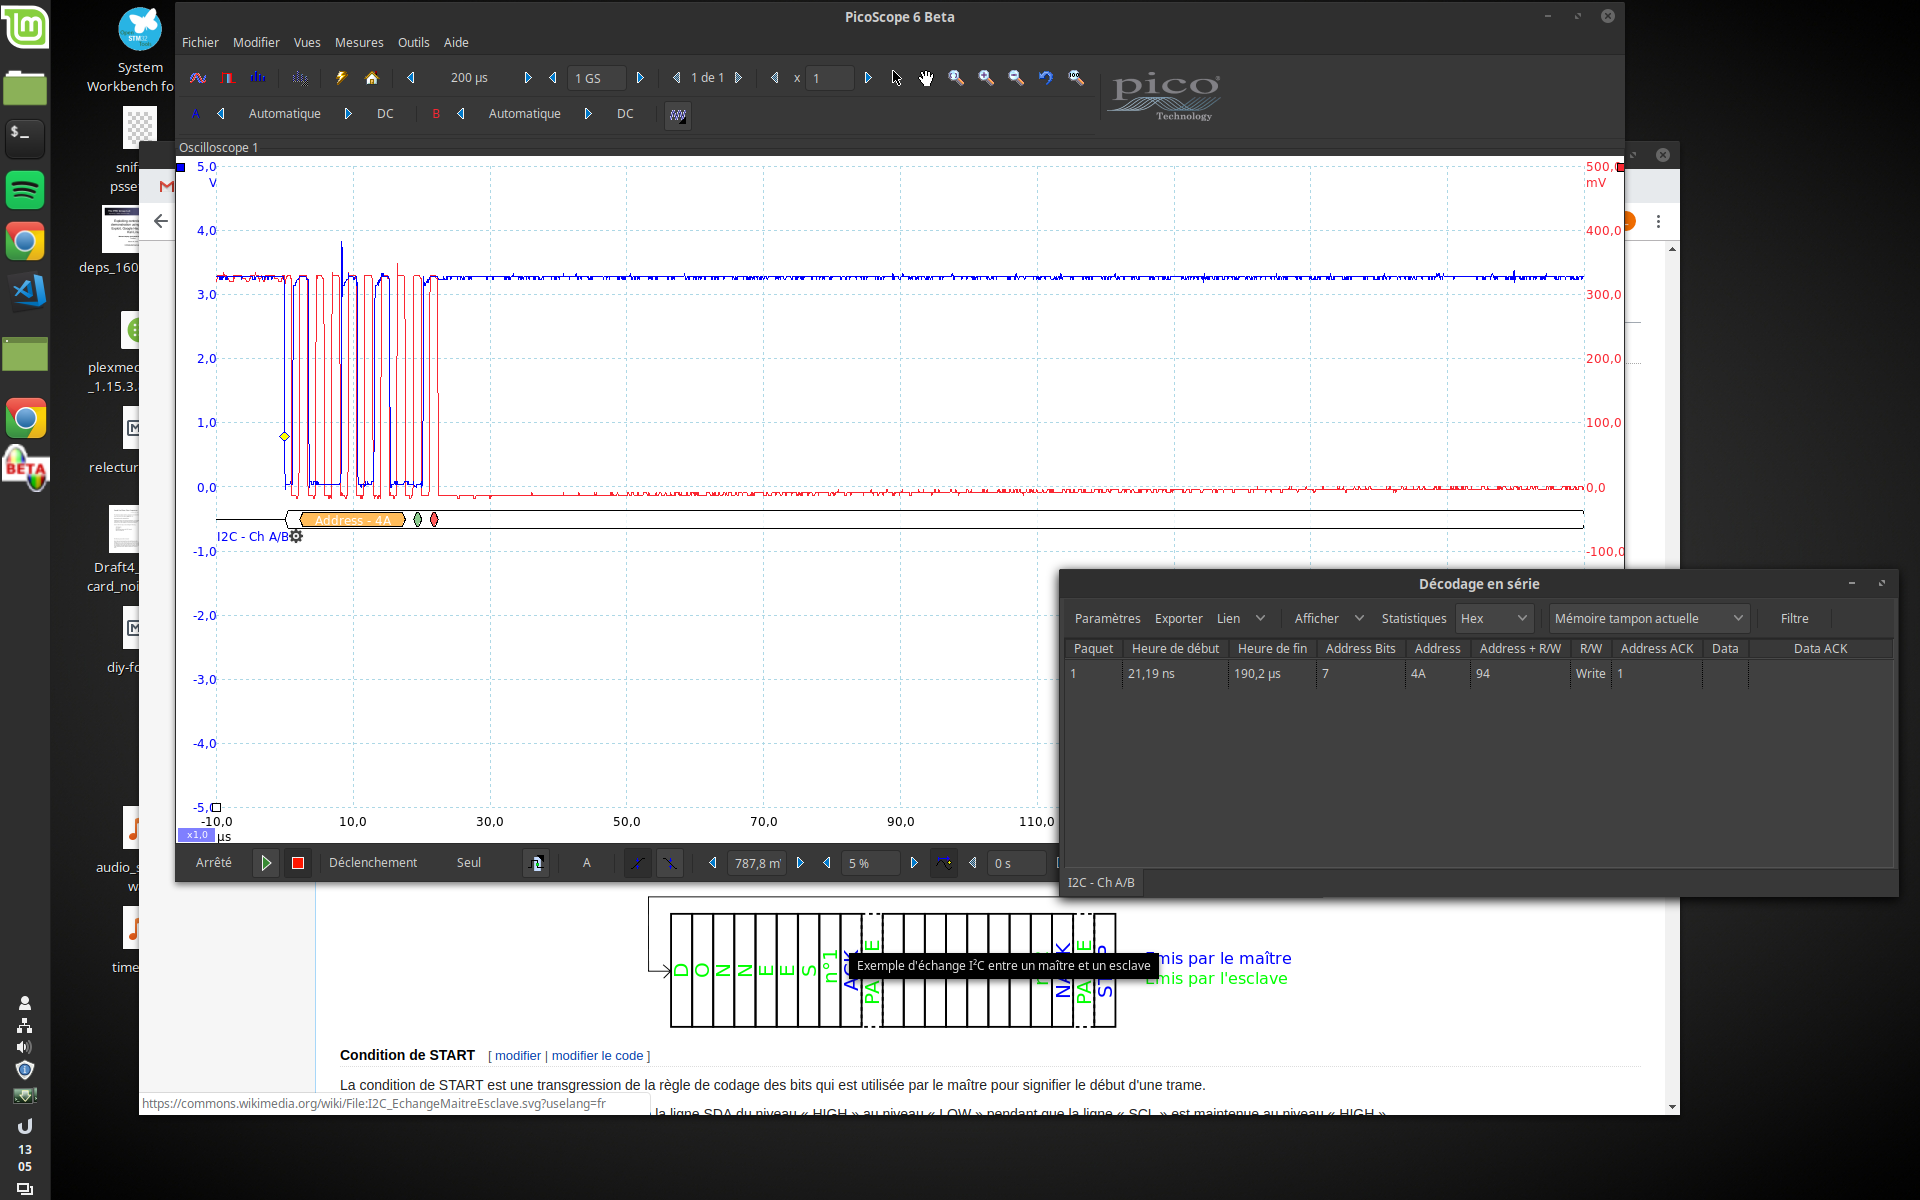
Task: Open the Mesures menu
Action: (358, 43)
